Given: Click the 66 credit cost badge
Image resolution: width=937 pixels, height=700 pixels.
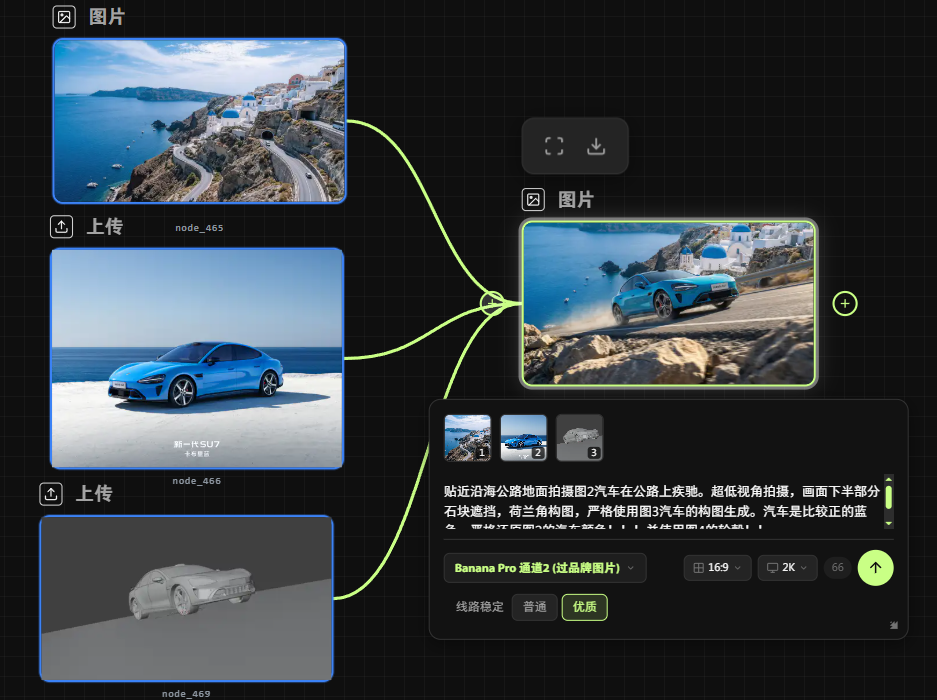Looking at the screenshot, I should tap(838, 568).
